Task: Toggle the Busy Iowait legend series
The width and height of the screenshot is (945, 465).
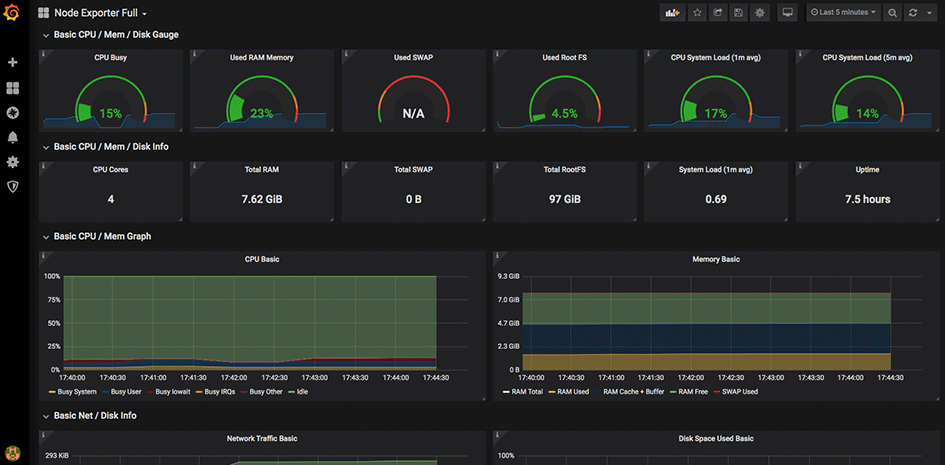Action: click(x=167, y=392)
